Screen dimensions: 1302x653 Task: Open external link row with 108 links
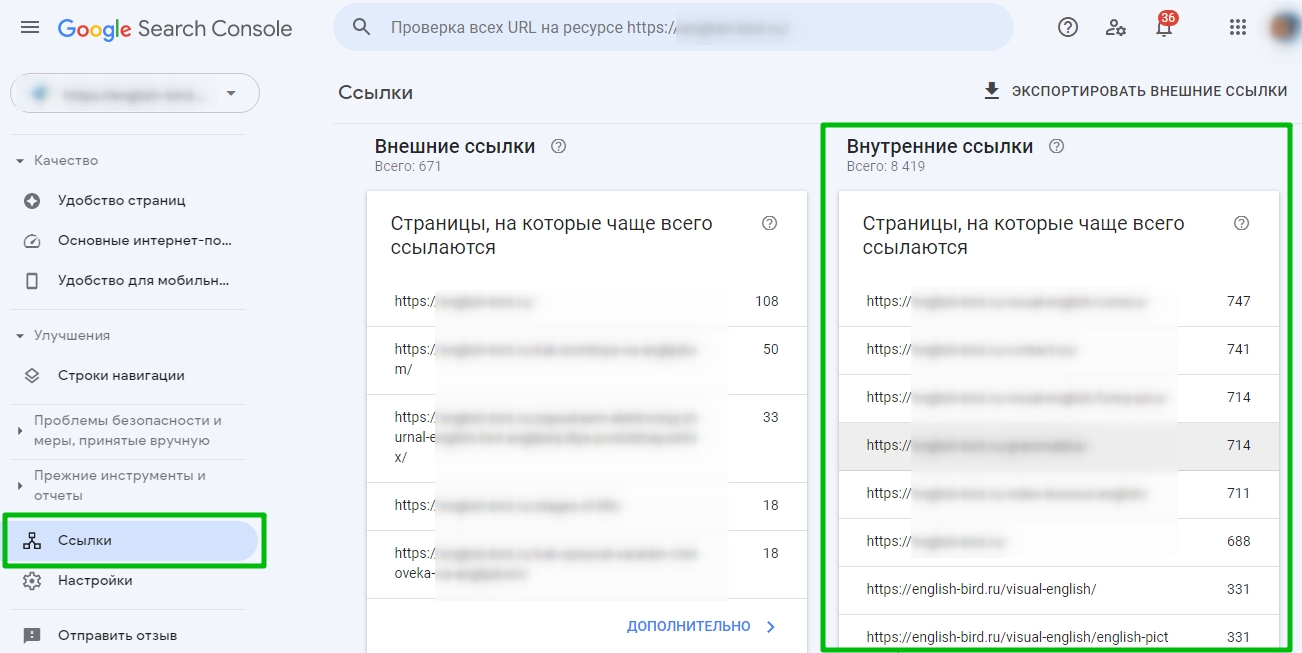(586, 301)
